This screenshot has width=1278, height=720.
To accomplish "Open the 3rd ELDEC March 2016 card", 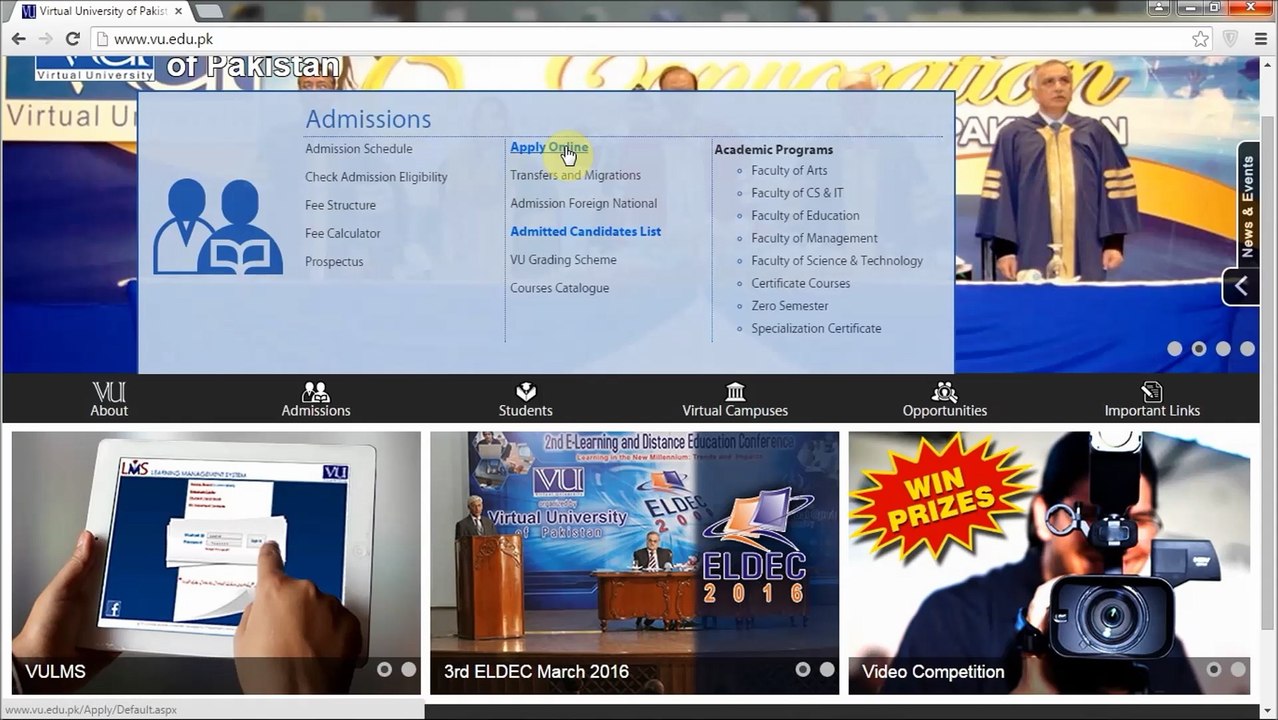I will [635, 563].
